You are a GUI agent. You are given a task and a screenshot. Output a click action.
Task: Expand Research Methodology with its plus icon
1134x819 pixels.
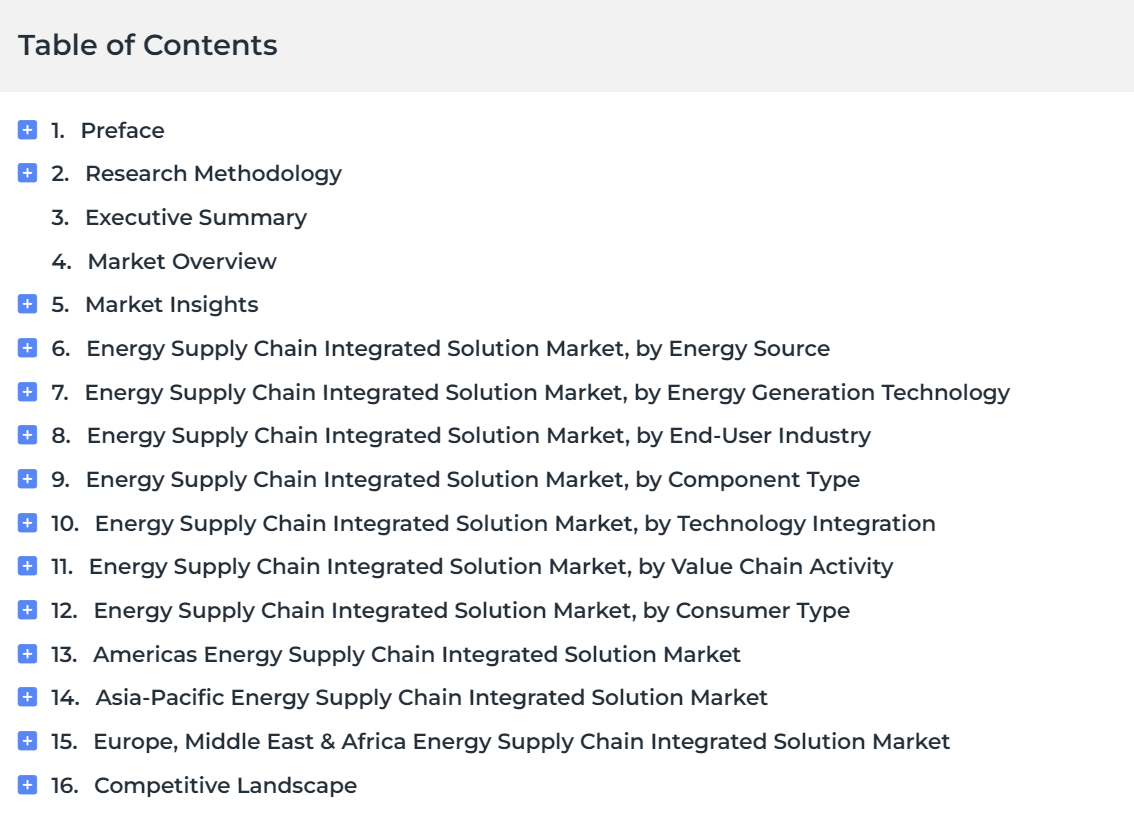[x=27, y=174]
